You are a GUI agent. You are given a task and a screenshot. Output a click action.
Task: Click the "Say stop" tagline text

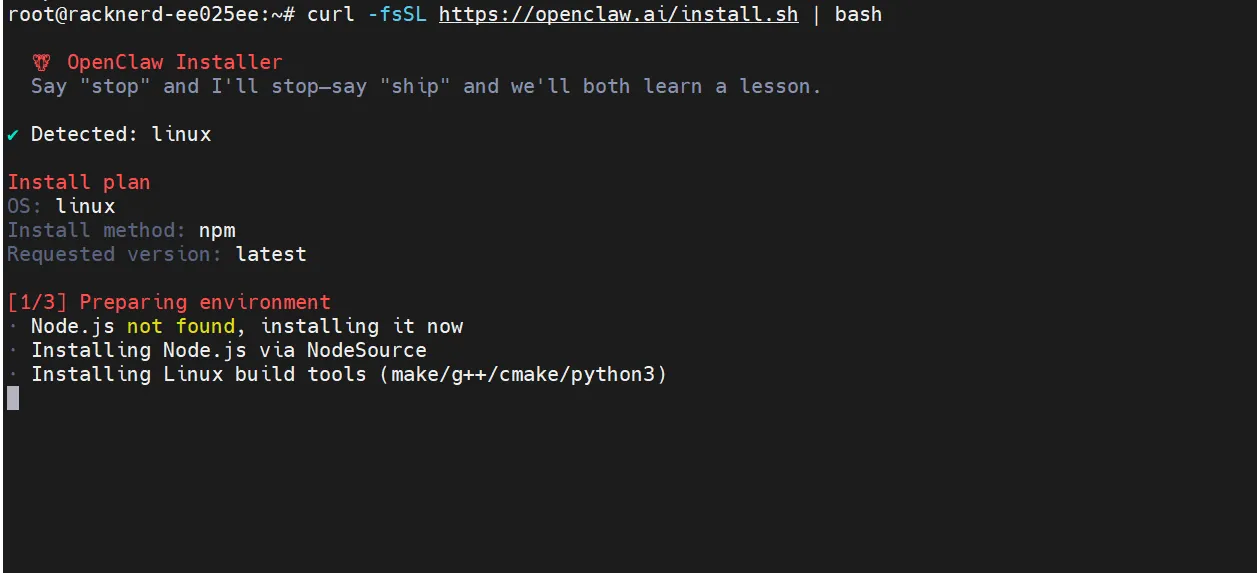[x=426, y=86]
